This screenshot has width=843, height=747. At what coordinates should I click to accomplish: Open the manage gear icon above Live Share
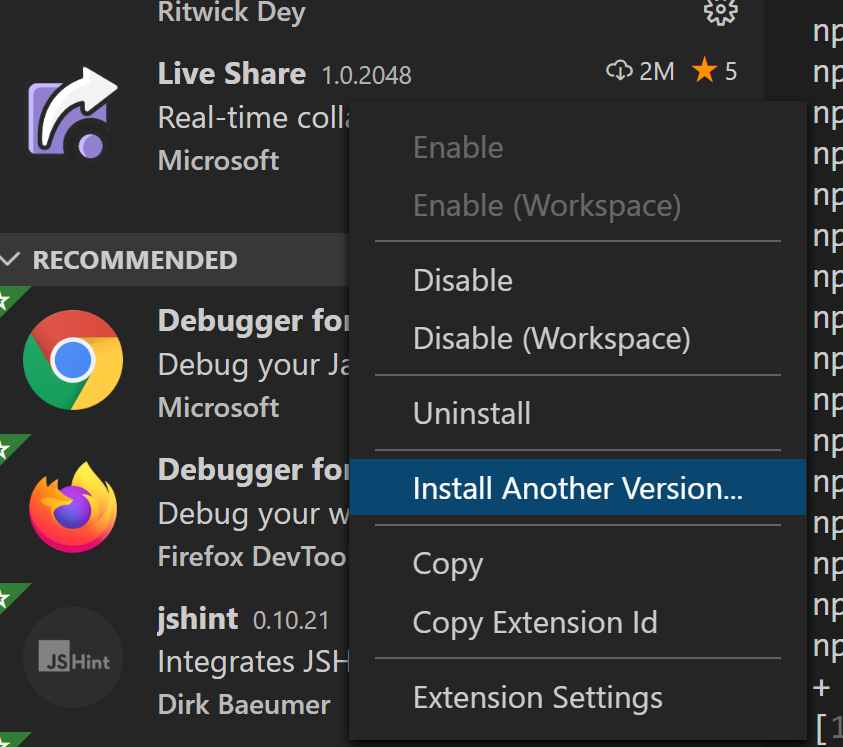pyautogui.click(x=720, y=10)
